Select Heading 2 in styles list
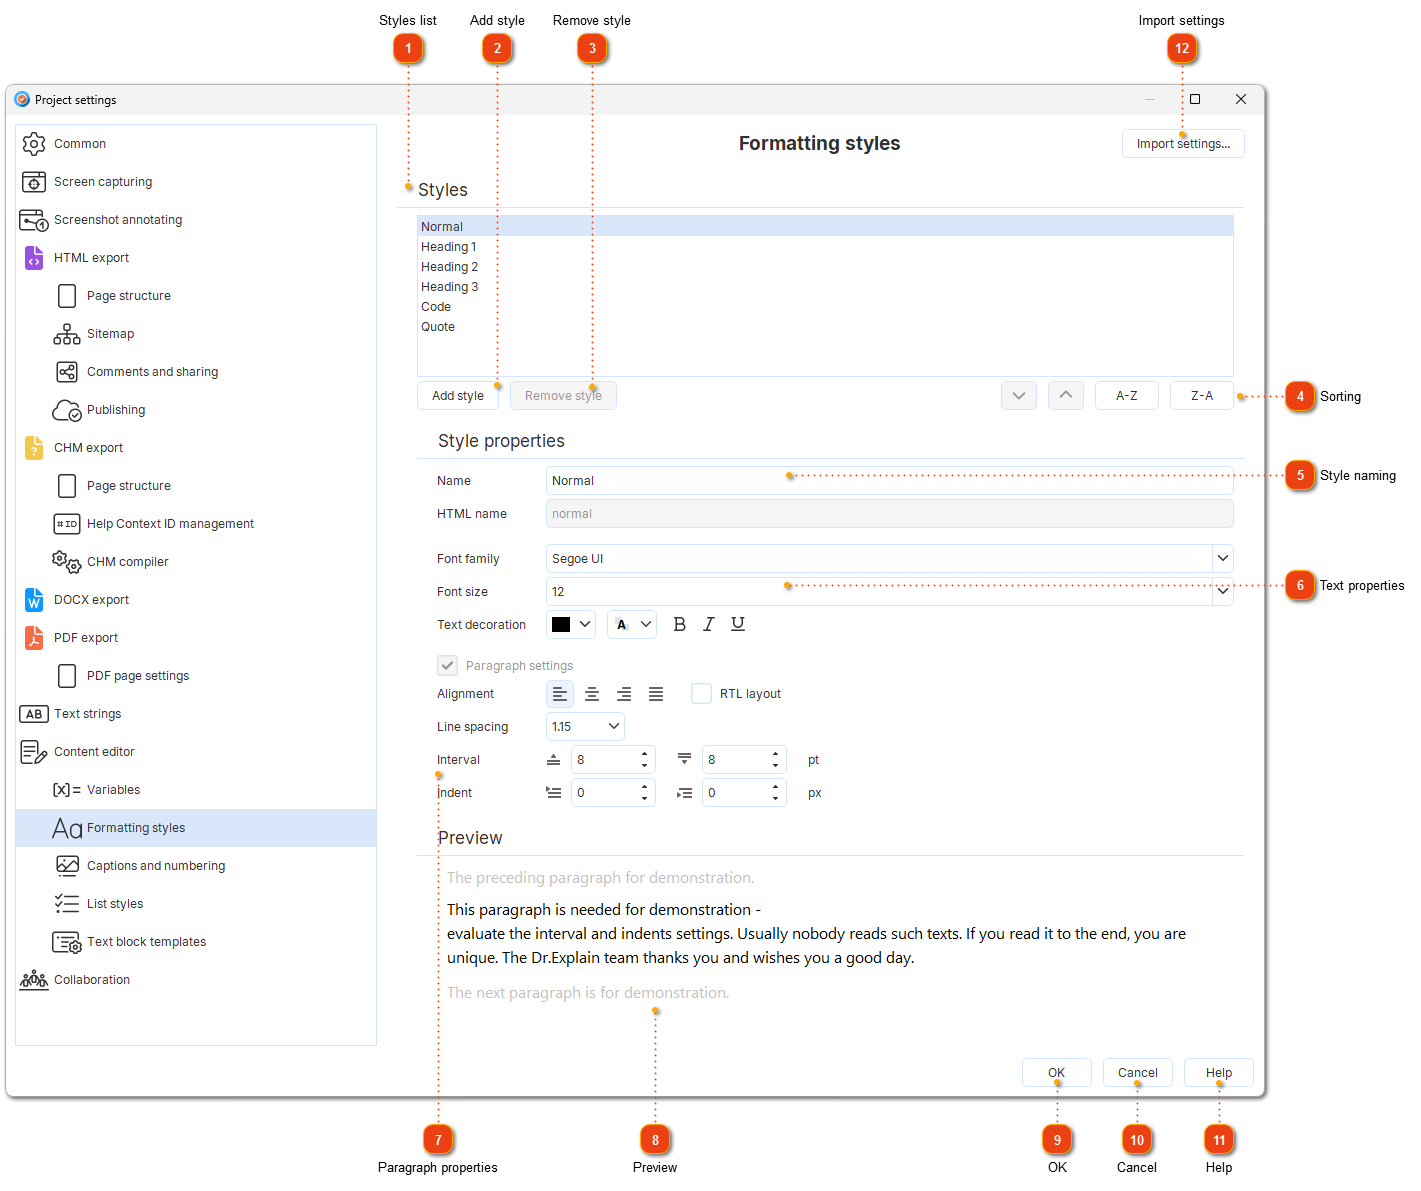The width and height of the screenshot is (1421, 1191). (x=825, y=267)
